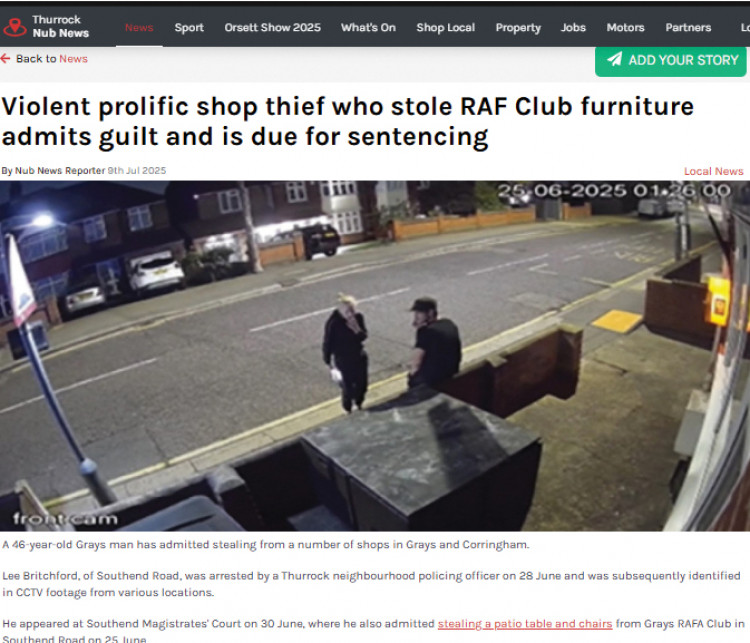Open the Property section
Viewport: 750px width, 643px height.
click(518, 28)
